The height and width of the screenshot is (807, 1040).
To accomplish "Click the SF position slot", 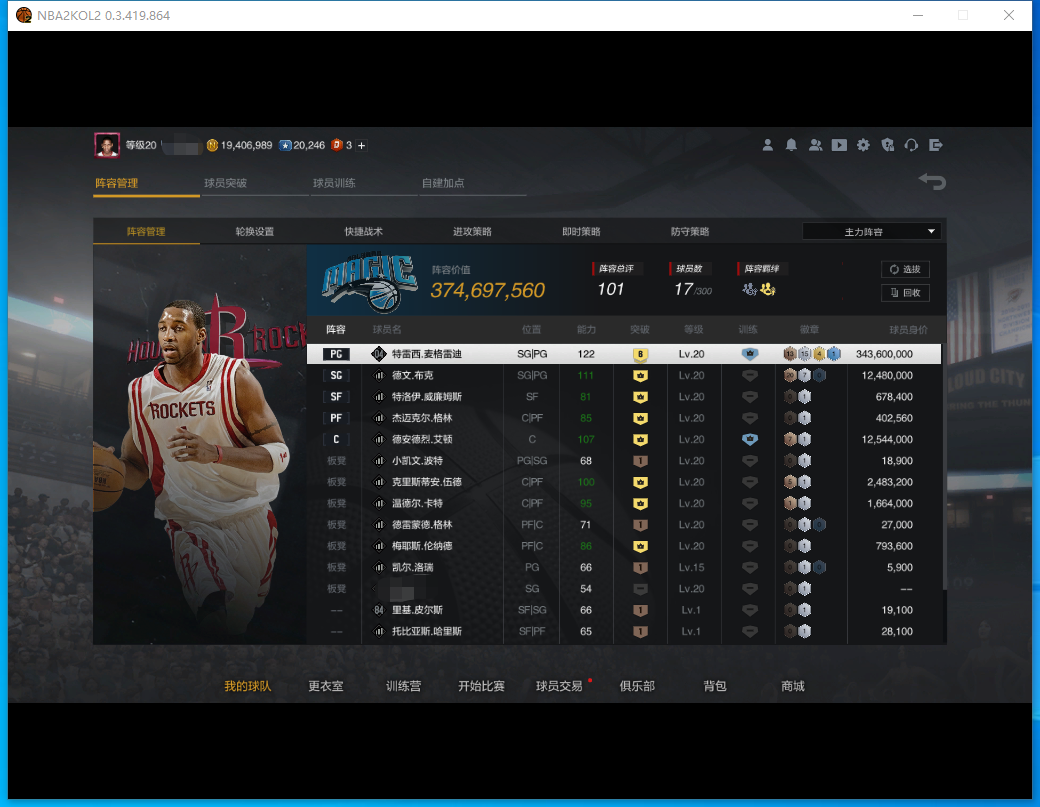I will point(336,397).
